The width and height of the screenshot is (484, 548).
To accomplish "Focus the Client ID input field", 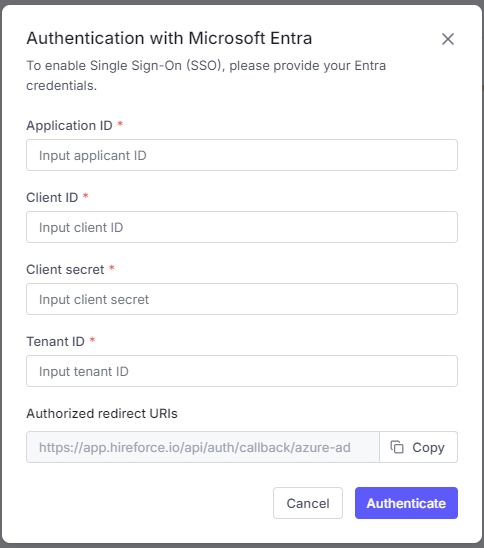I will pyautogui.click(x=242, y=227).
